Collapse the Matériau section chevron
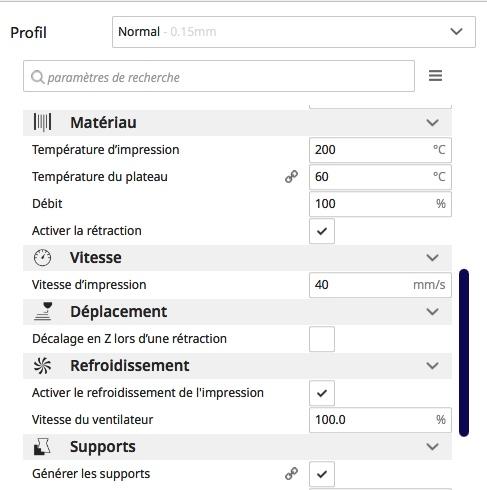 click(x=432, y=123)
